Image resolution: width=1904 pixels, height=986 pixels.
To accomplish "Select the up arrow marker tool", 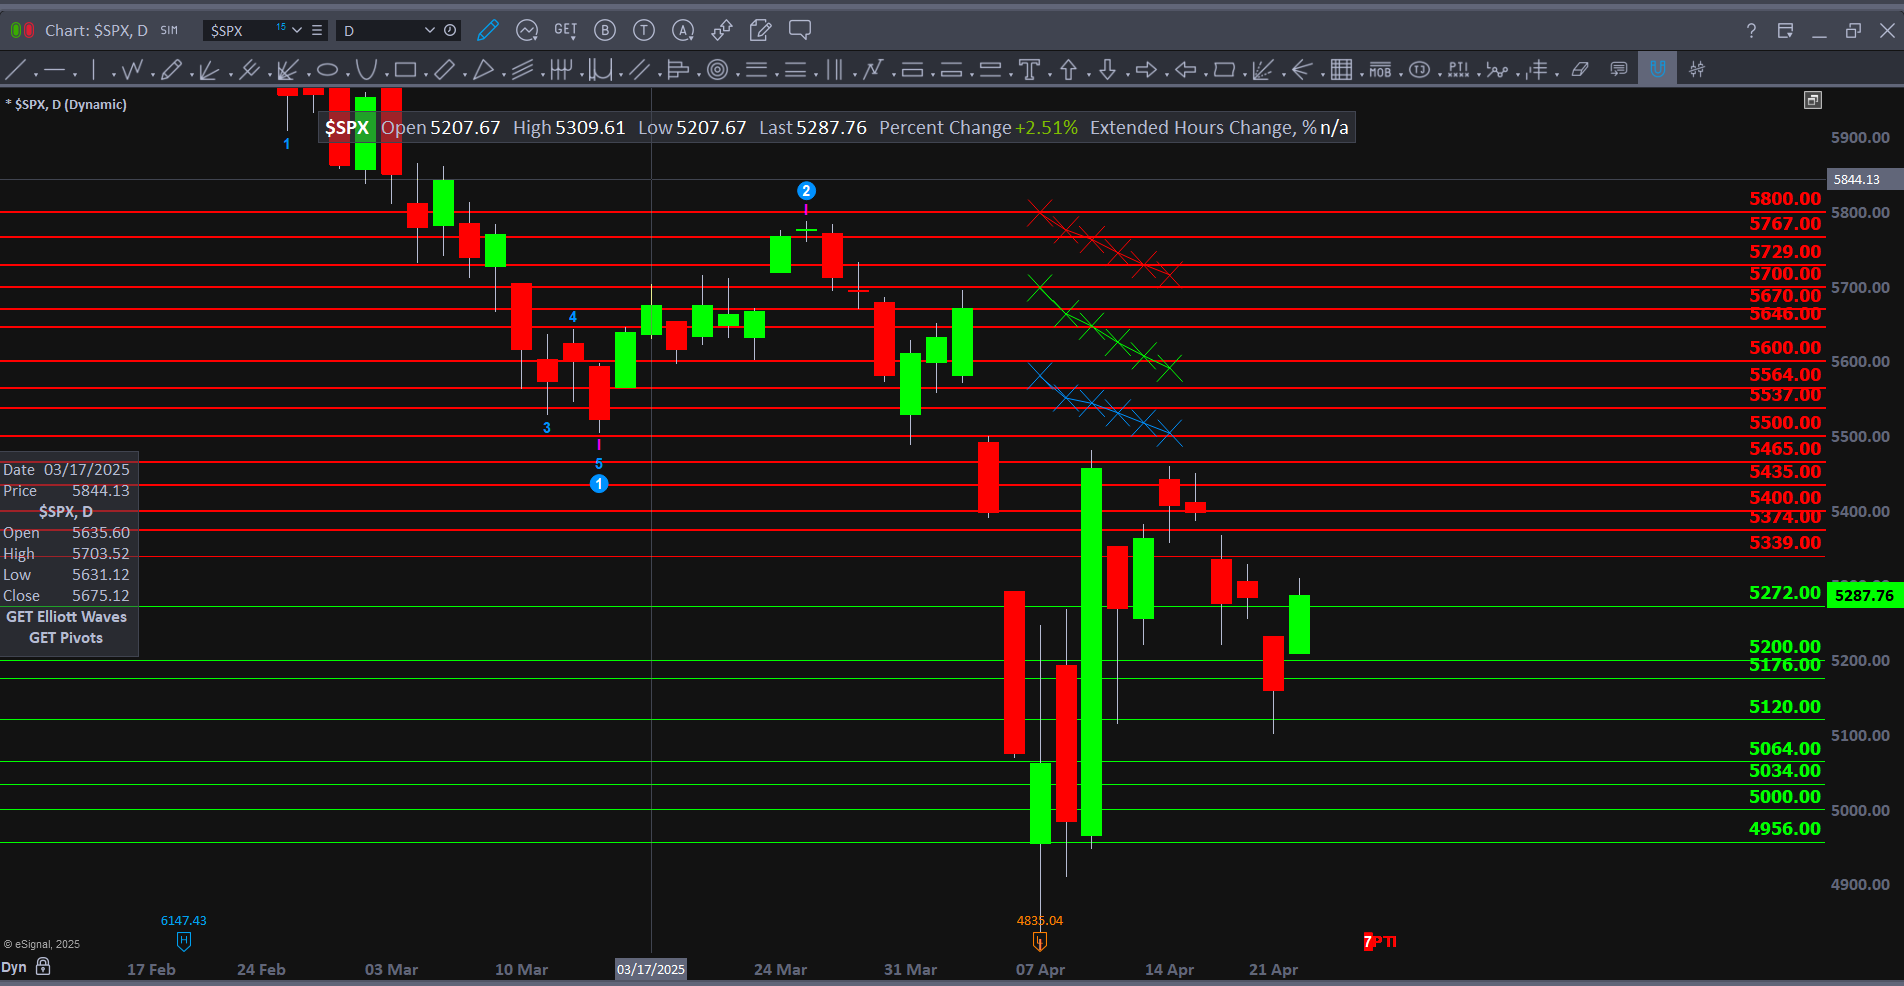I will click(1068, 70).
